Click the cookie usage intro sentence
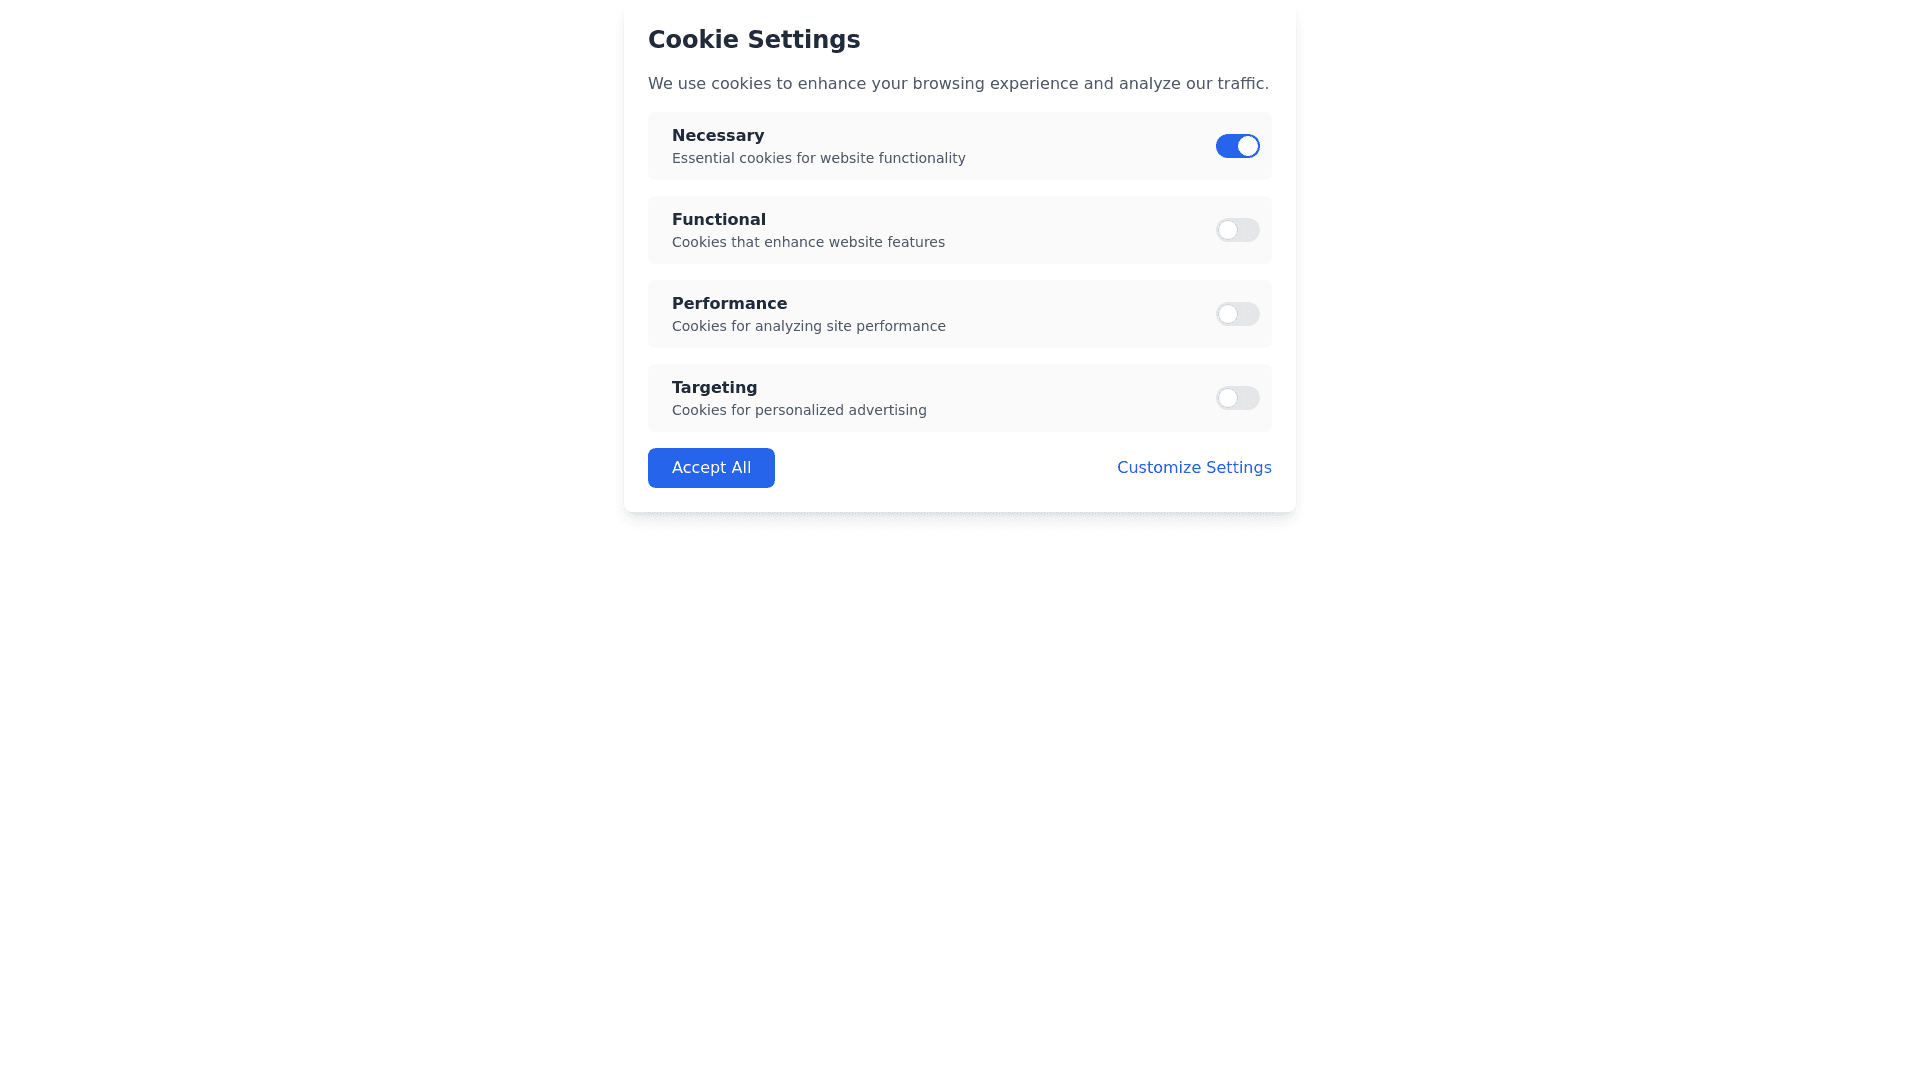This screenshot has width=1920, height=1080. [958, 84]
